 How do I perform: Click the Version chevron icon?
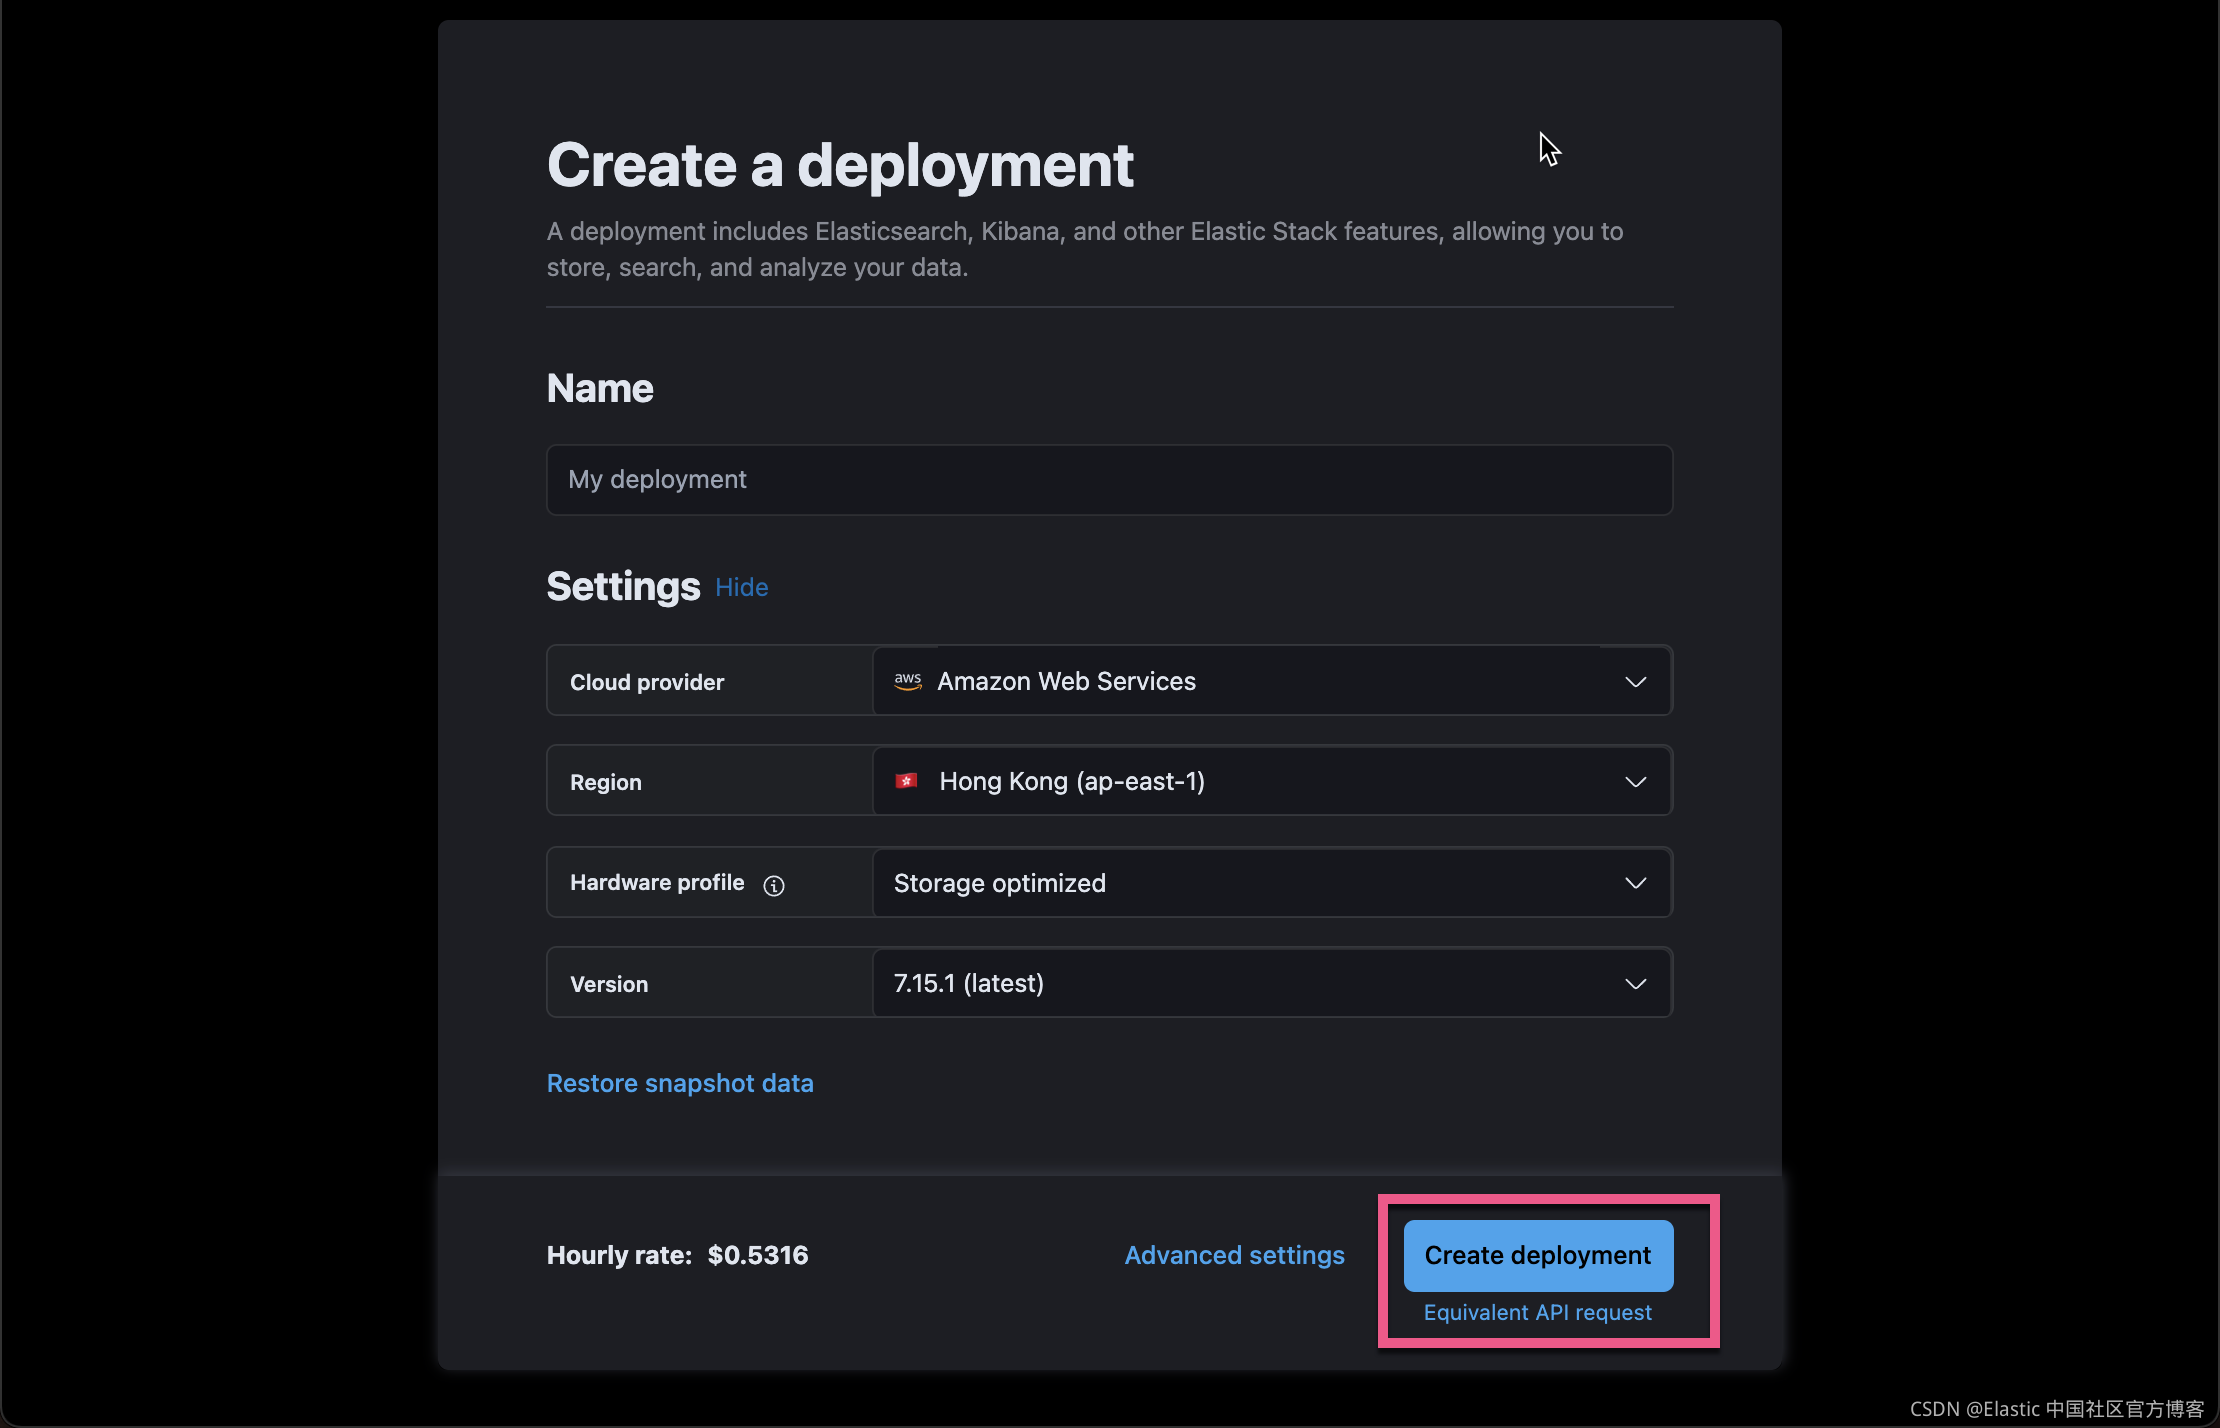pos(1636,984)
